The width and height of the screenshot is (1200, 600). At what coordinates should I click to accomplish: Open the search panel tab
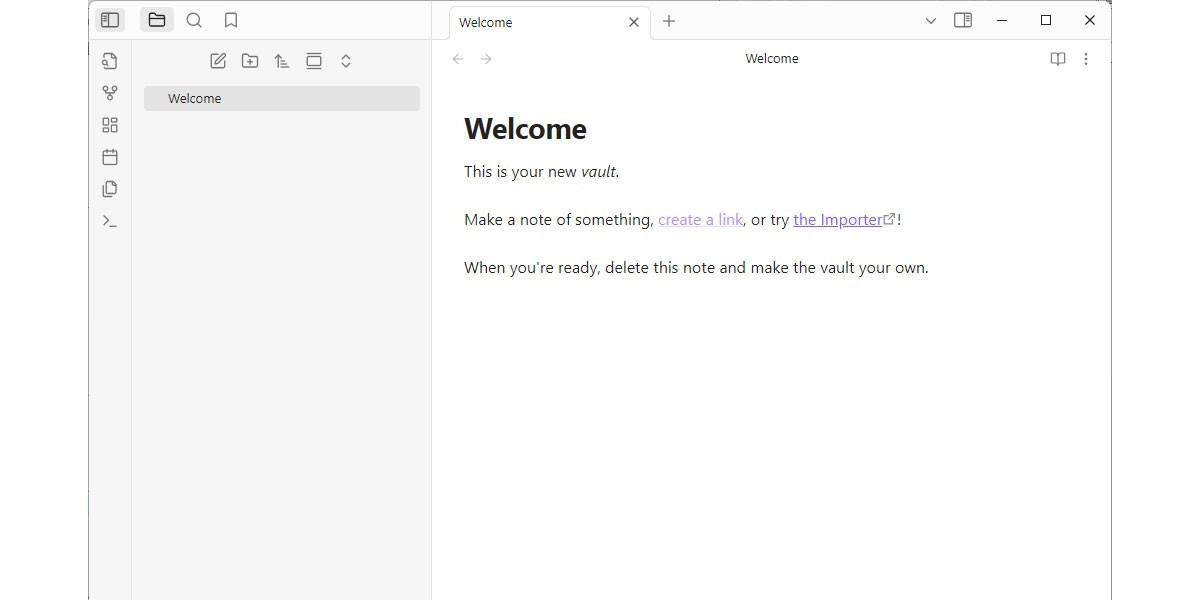point(194,20)
